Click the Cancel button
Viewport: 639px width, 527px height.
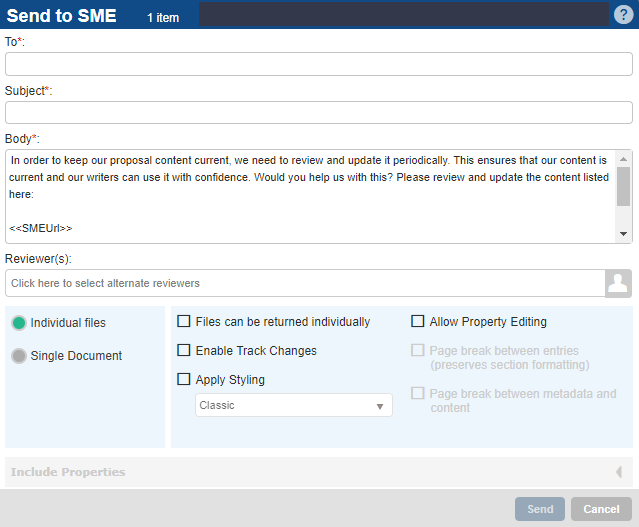pyautogui.click(x=602, y=509)
